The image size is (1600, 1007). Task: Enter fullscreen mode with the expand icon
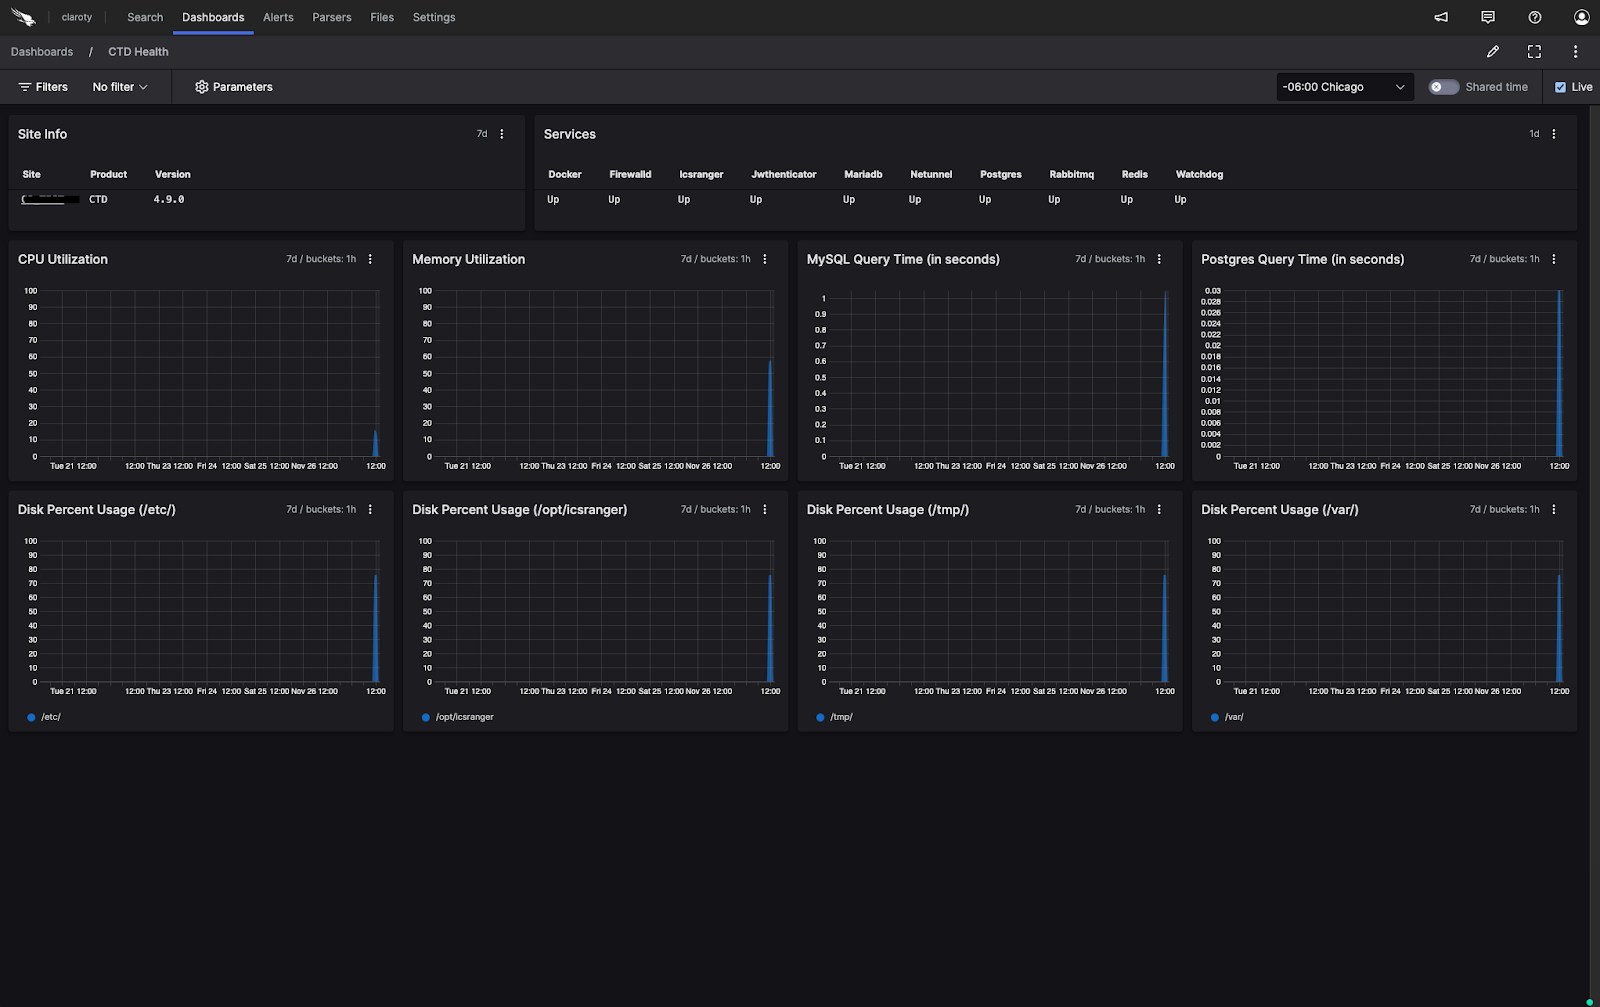click(1534, 52)
